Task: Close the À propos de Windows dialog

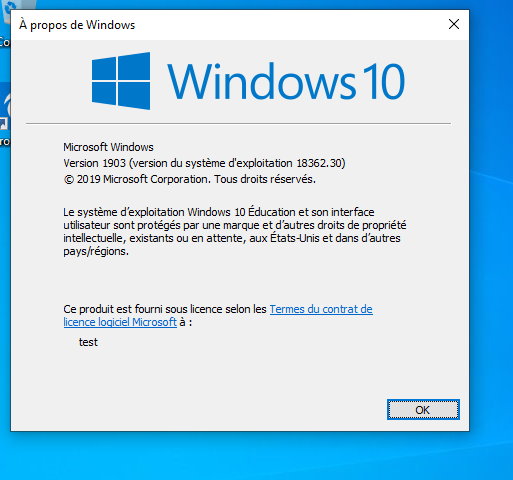Action: 454,24
